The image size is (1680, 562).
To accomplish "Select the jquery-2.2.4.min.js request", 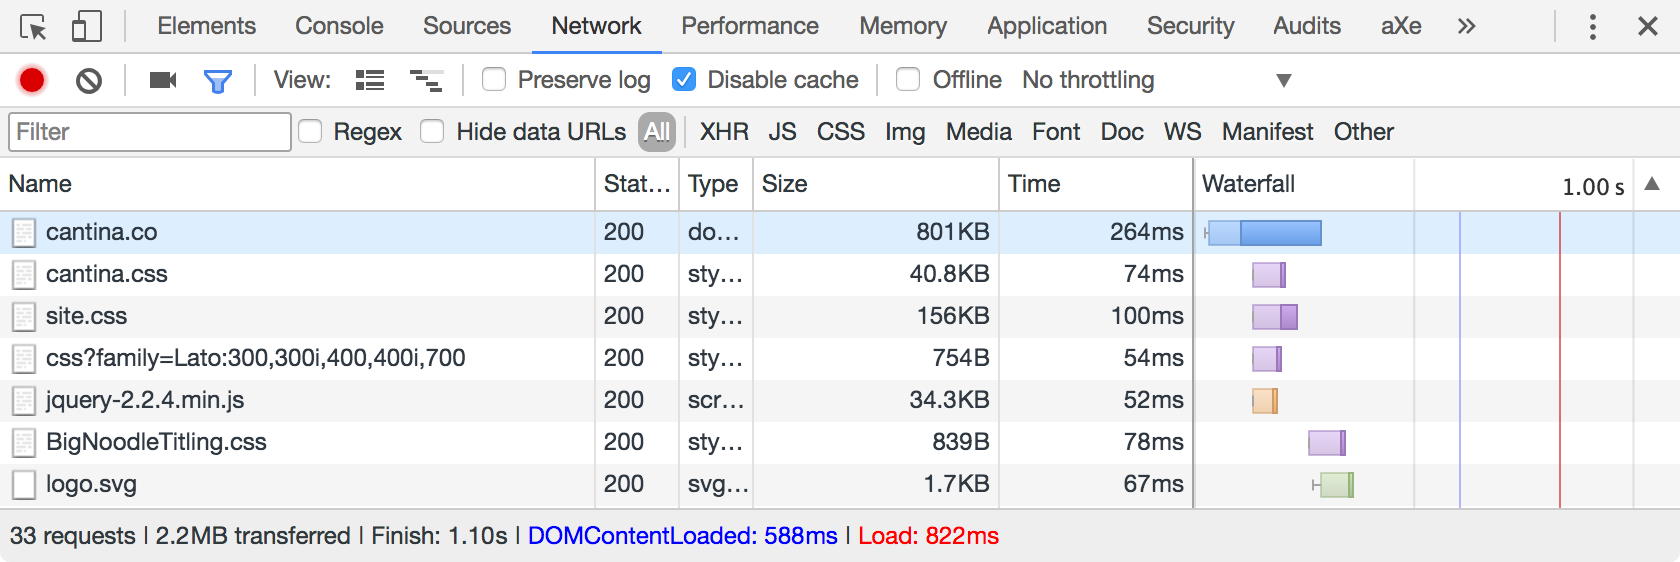I will click(145, 400).
